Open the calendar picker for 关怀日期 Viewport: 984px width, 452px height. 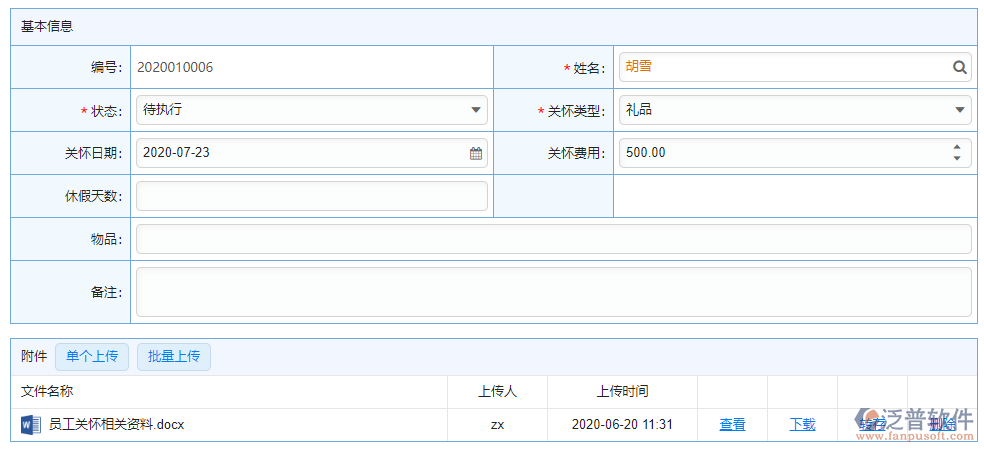pos(476,154)
